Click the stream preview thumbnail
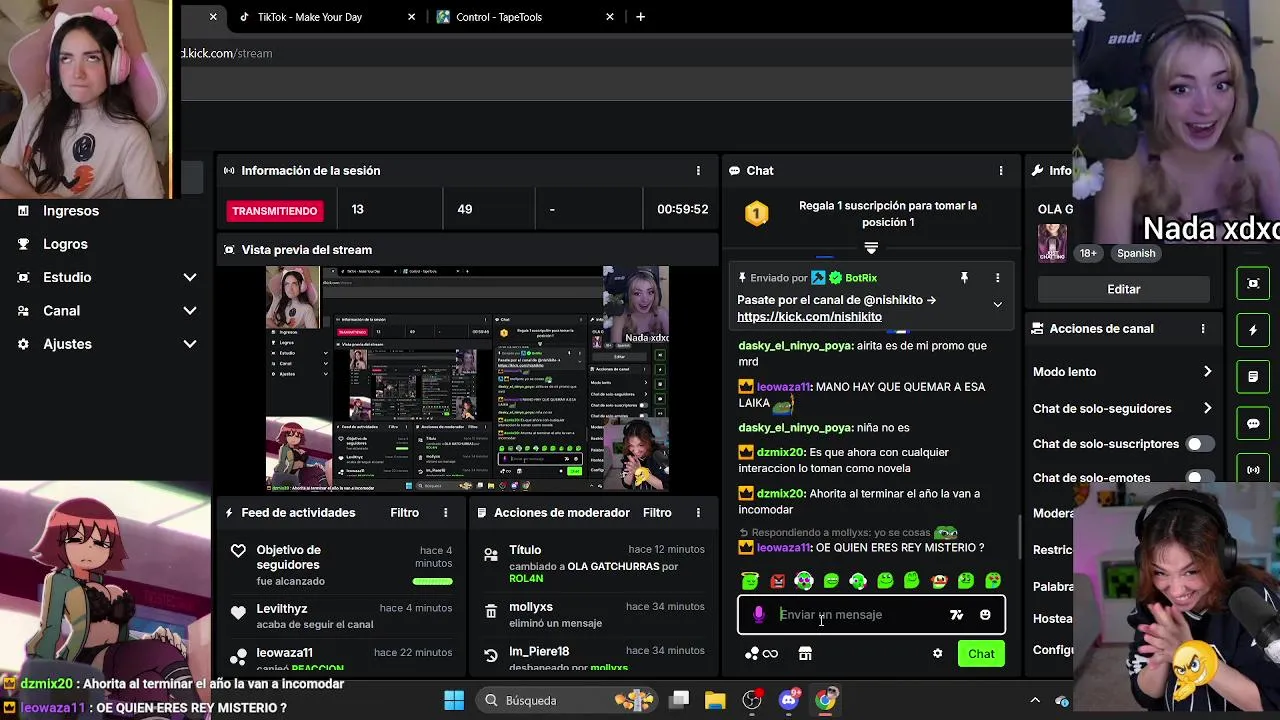 point(467,379)
